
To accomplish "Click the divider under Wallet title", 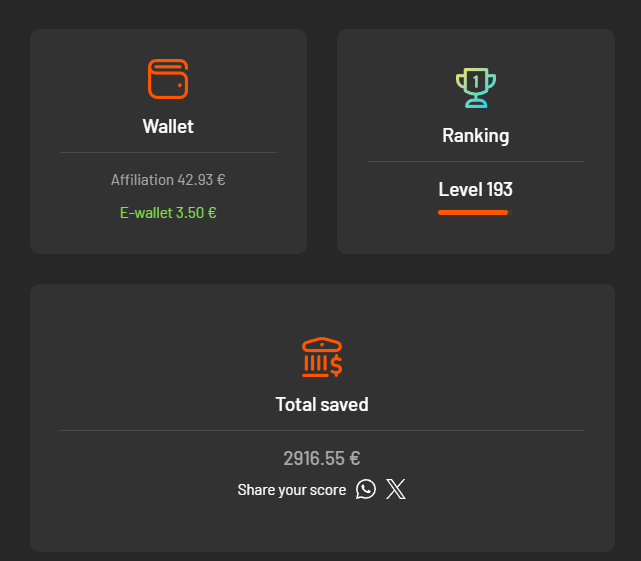I will point(168,153).
